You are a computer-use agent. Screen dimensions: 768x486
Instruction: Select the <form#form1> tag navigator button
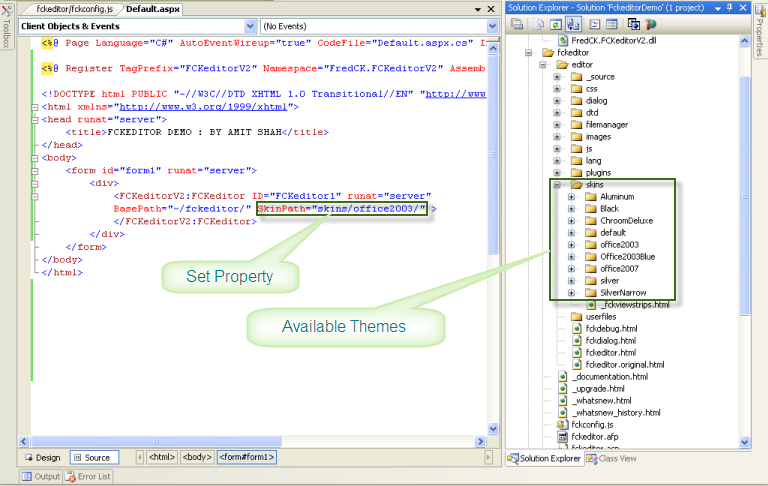tap(247, 457)
